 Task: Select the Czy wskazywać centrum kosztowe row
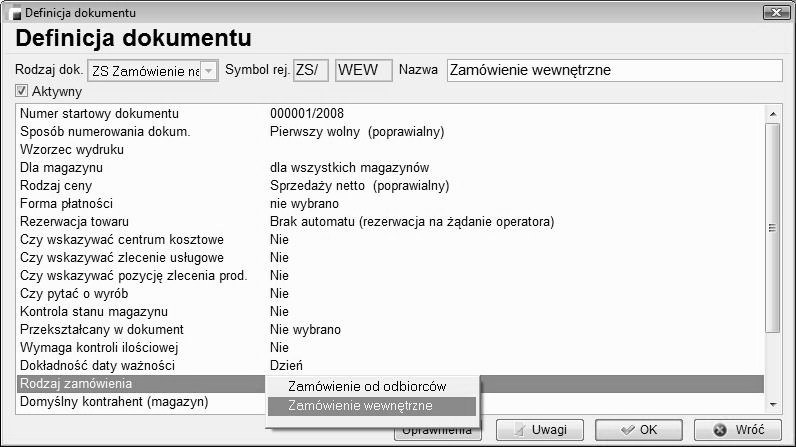[390, 240]
